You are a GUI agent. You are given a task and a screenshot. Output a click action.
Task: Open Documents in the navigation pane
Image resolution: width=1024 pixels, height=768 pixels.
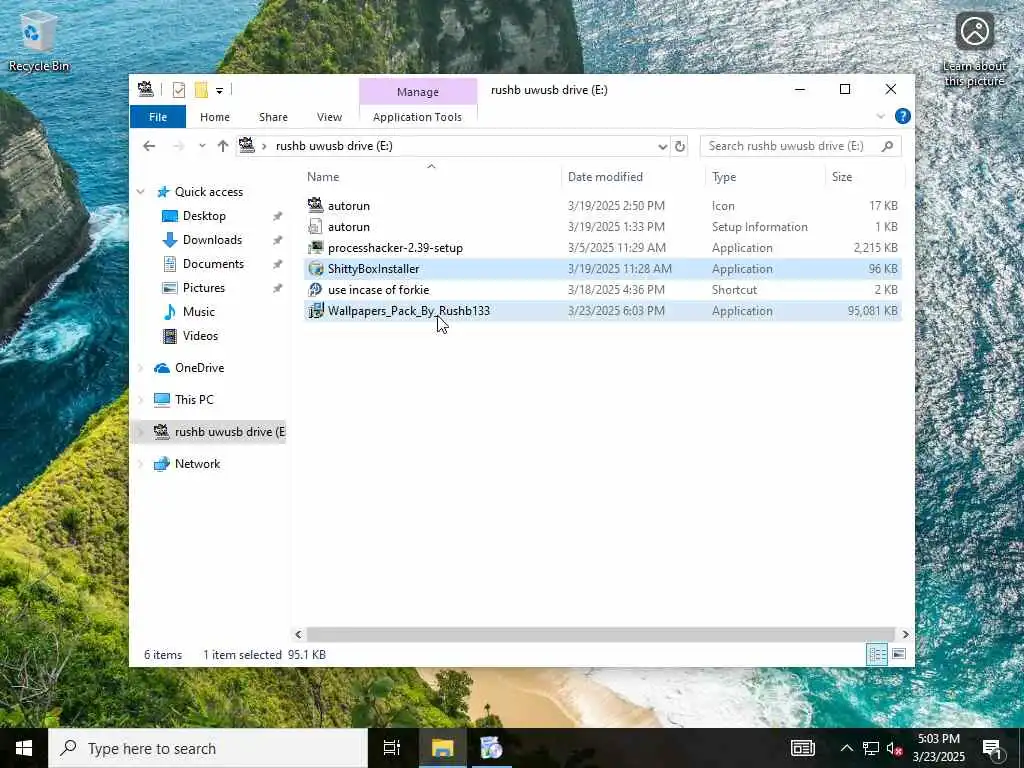pyautogui.click(x=213, y=264)
